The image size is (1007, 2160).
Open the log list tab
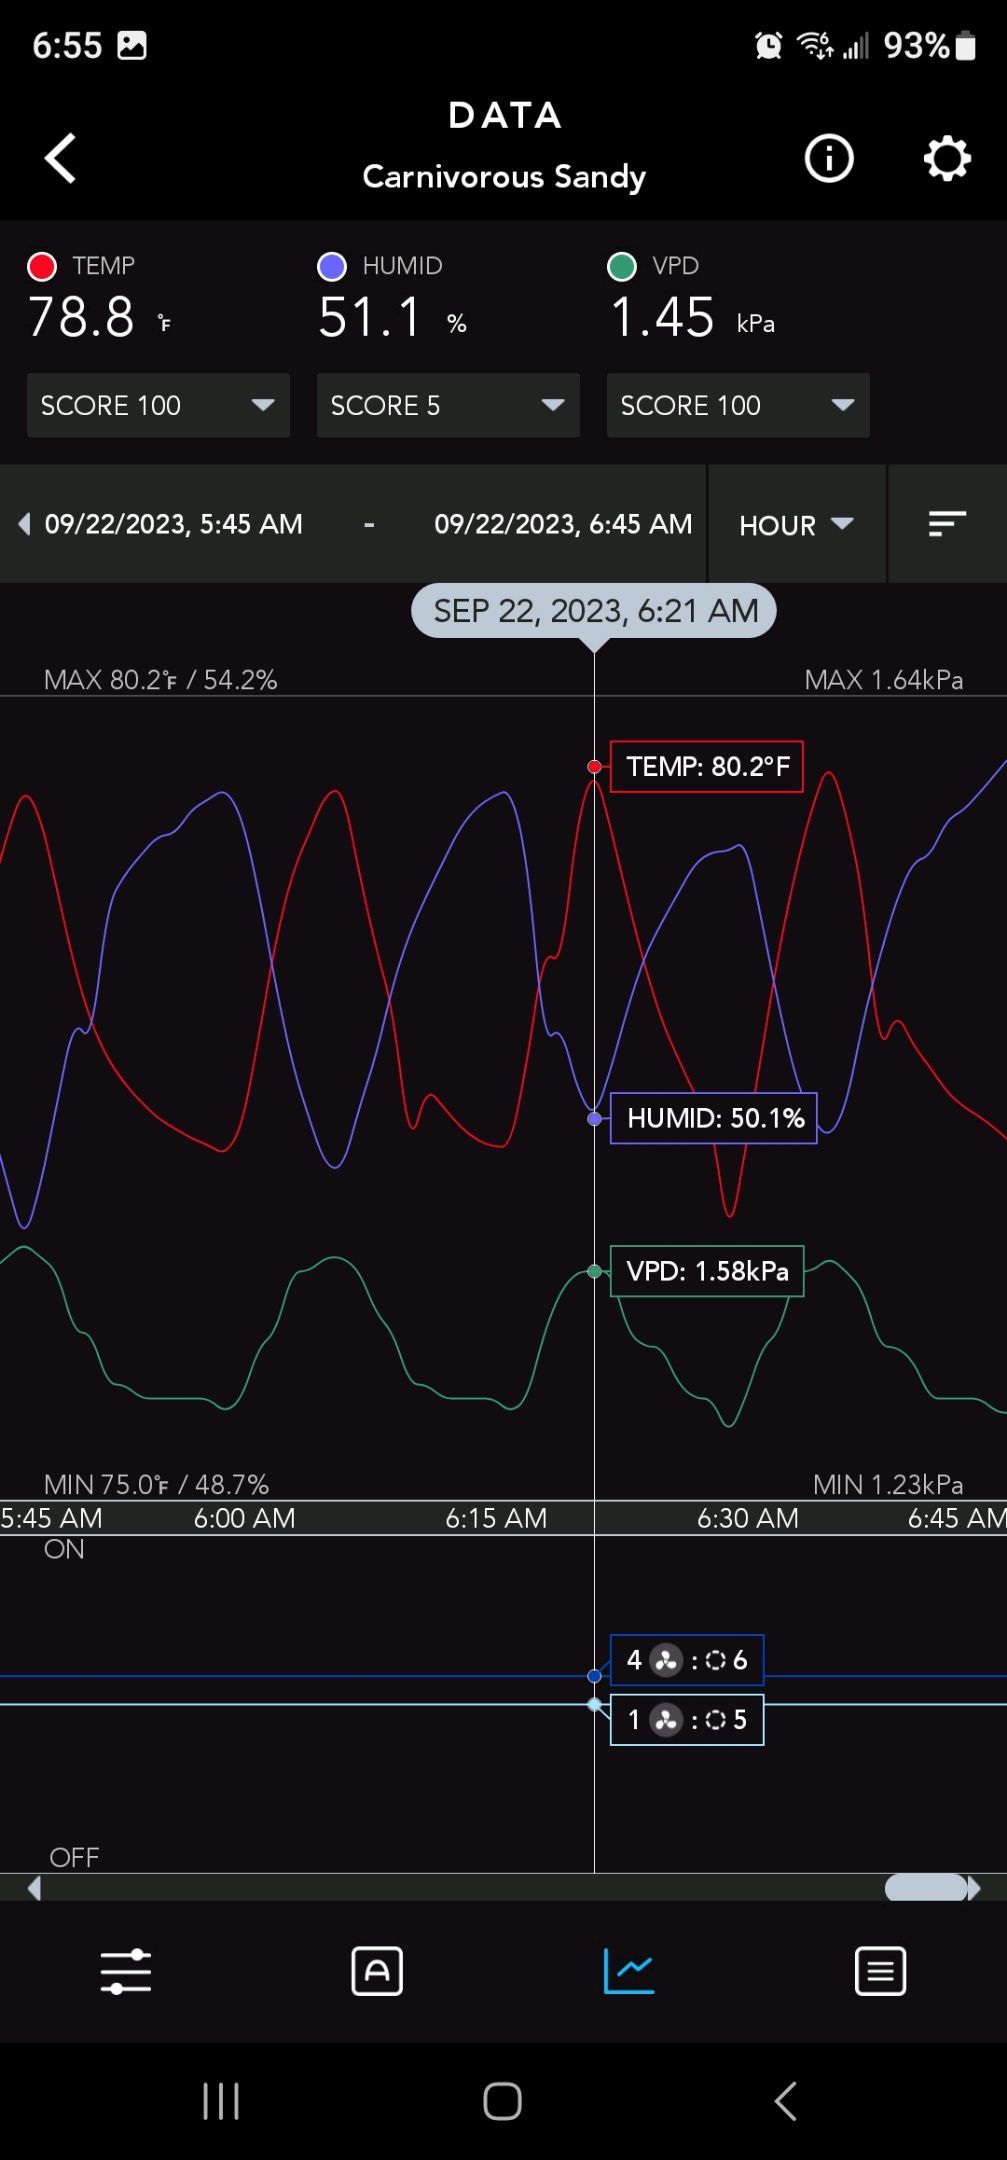point(881,1971)
